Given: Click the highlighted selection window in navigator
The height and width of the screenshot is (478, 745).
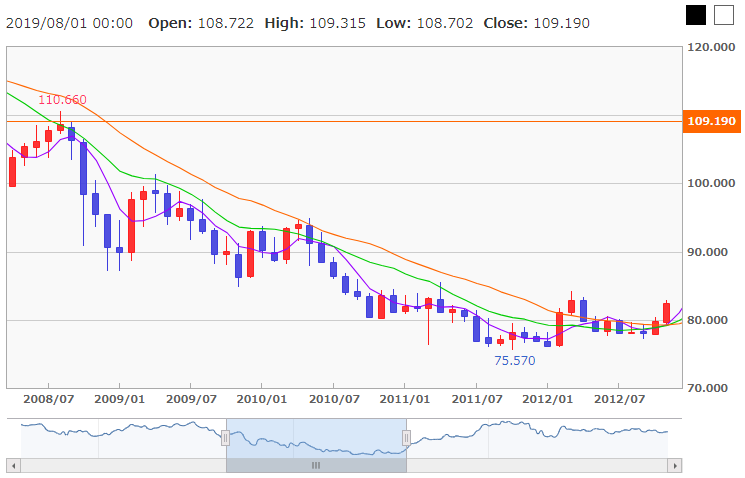Looking at the screenshot, I should (x=316, y=439).
